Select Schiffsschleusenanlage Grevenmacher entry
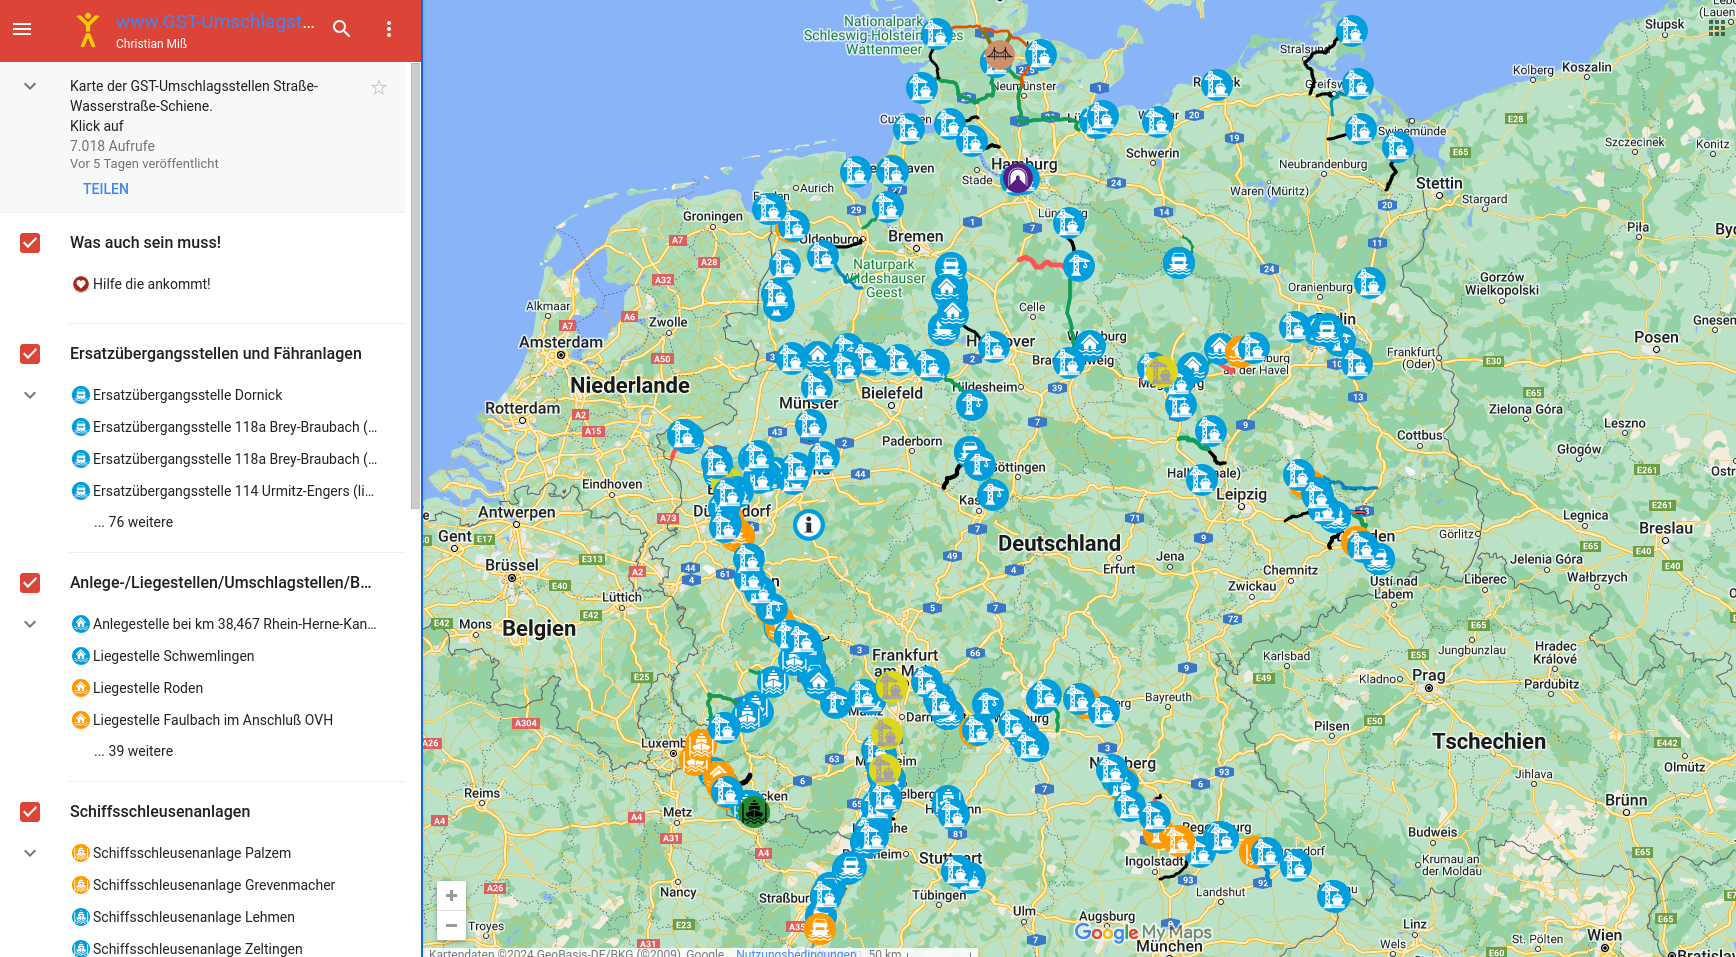Image resolution: width=1736 pixels, height=957 pixels. coord(214,885)
